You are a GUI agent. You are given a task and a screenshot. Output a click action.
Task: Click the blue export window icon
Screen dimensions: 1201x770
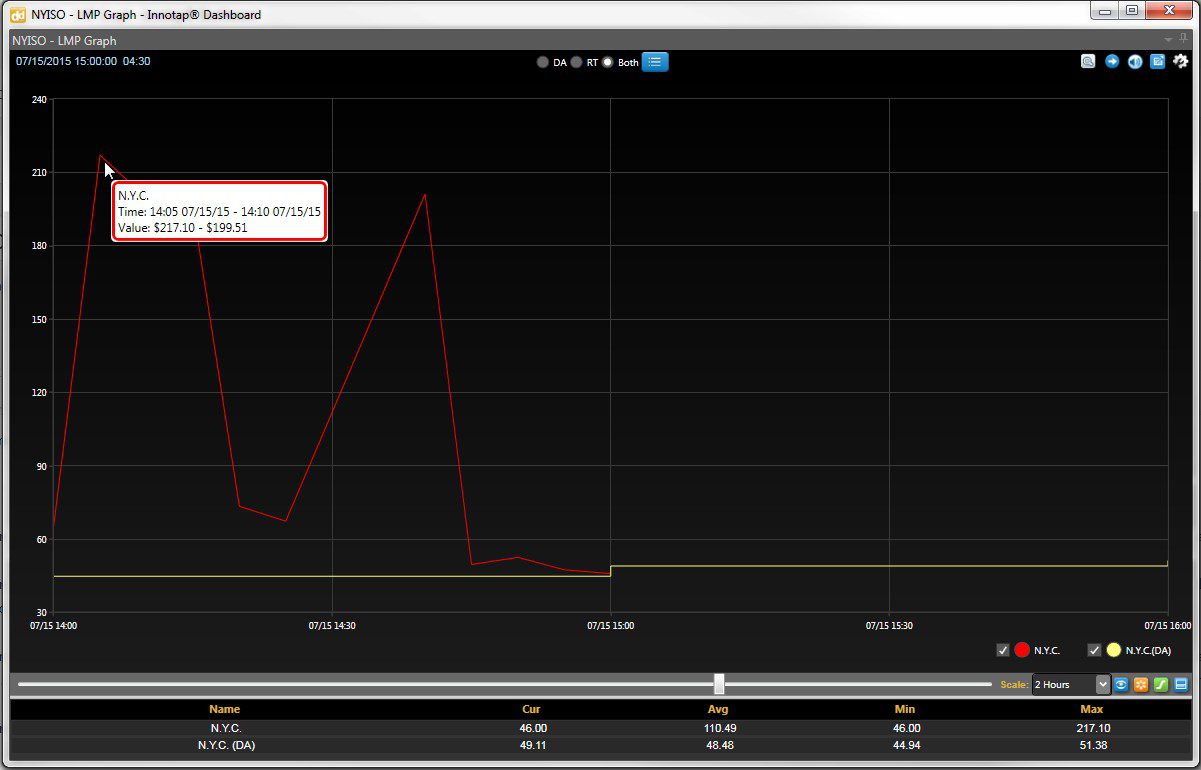[1158, 62]
